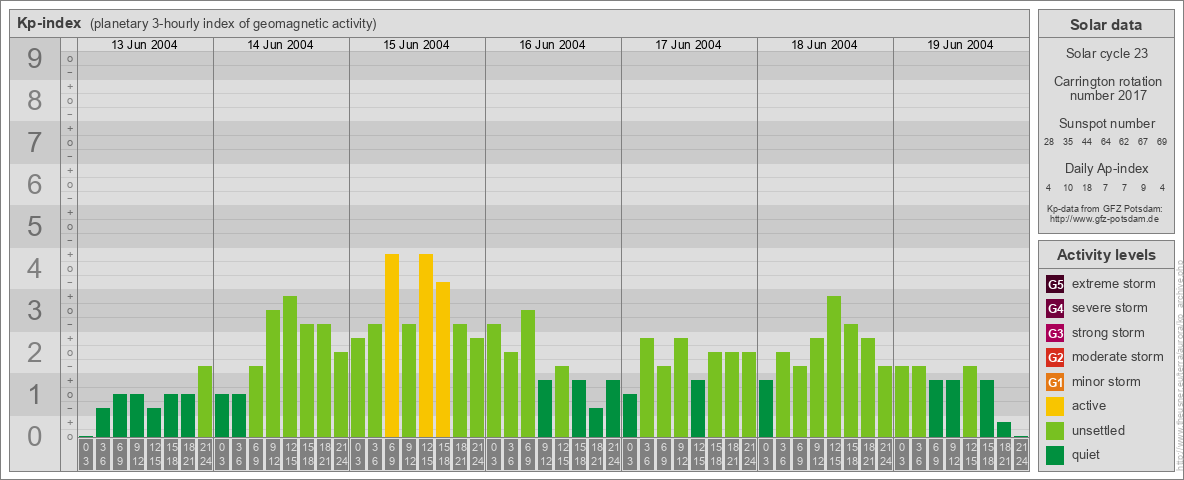
Task: Click the yellow 6-9 bar on 15 Jun
Action: (392, 346)
